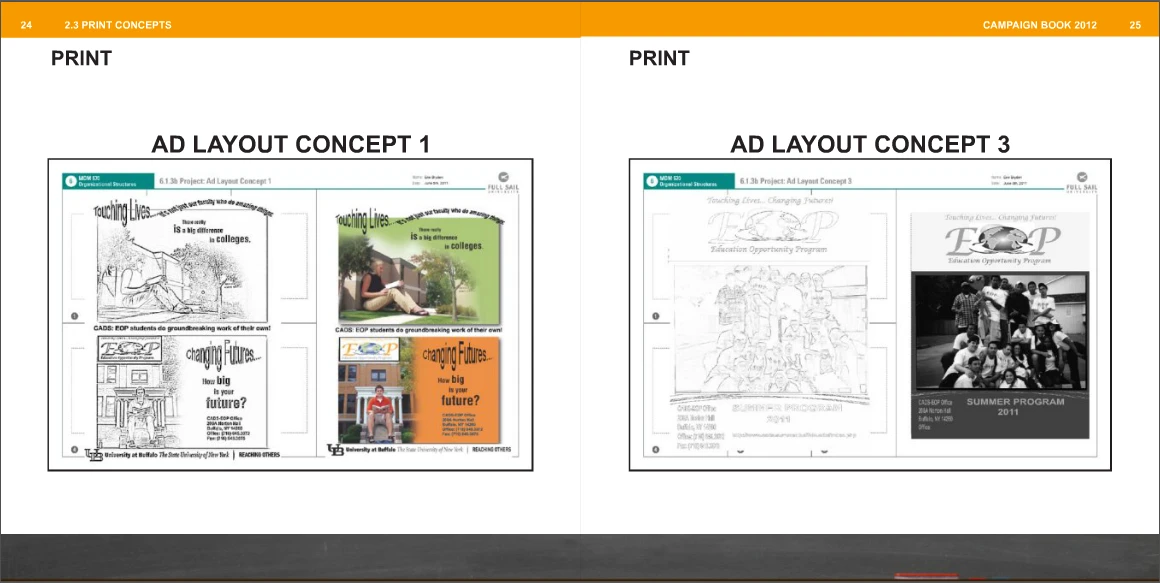Image resolution: width=1160 pixels, height=583 pixels.
Task: Click page number 24 in the header
Action: (26, 25)
